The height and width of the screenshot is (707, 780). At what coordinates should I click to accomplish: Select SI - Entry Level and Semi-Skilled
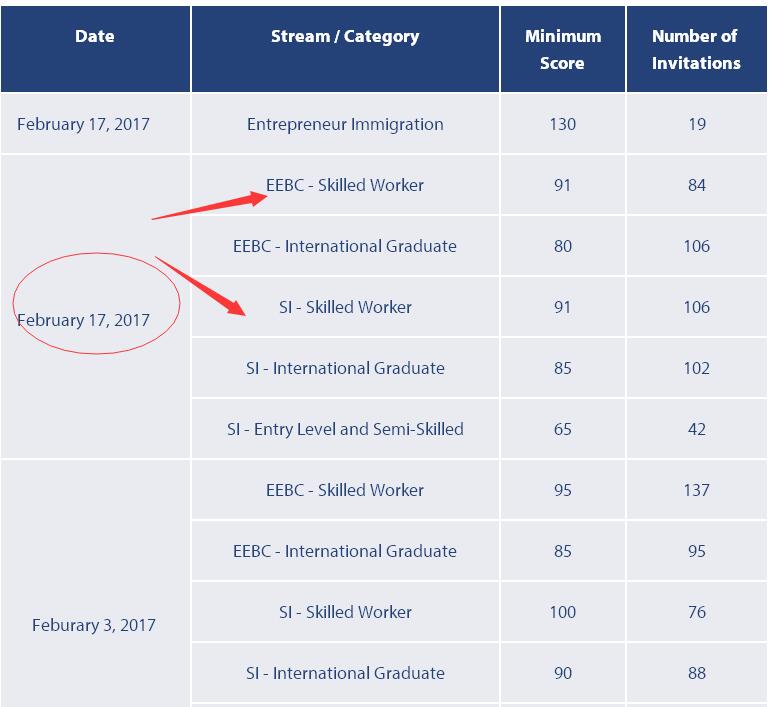tap(345, 429)
